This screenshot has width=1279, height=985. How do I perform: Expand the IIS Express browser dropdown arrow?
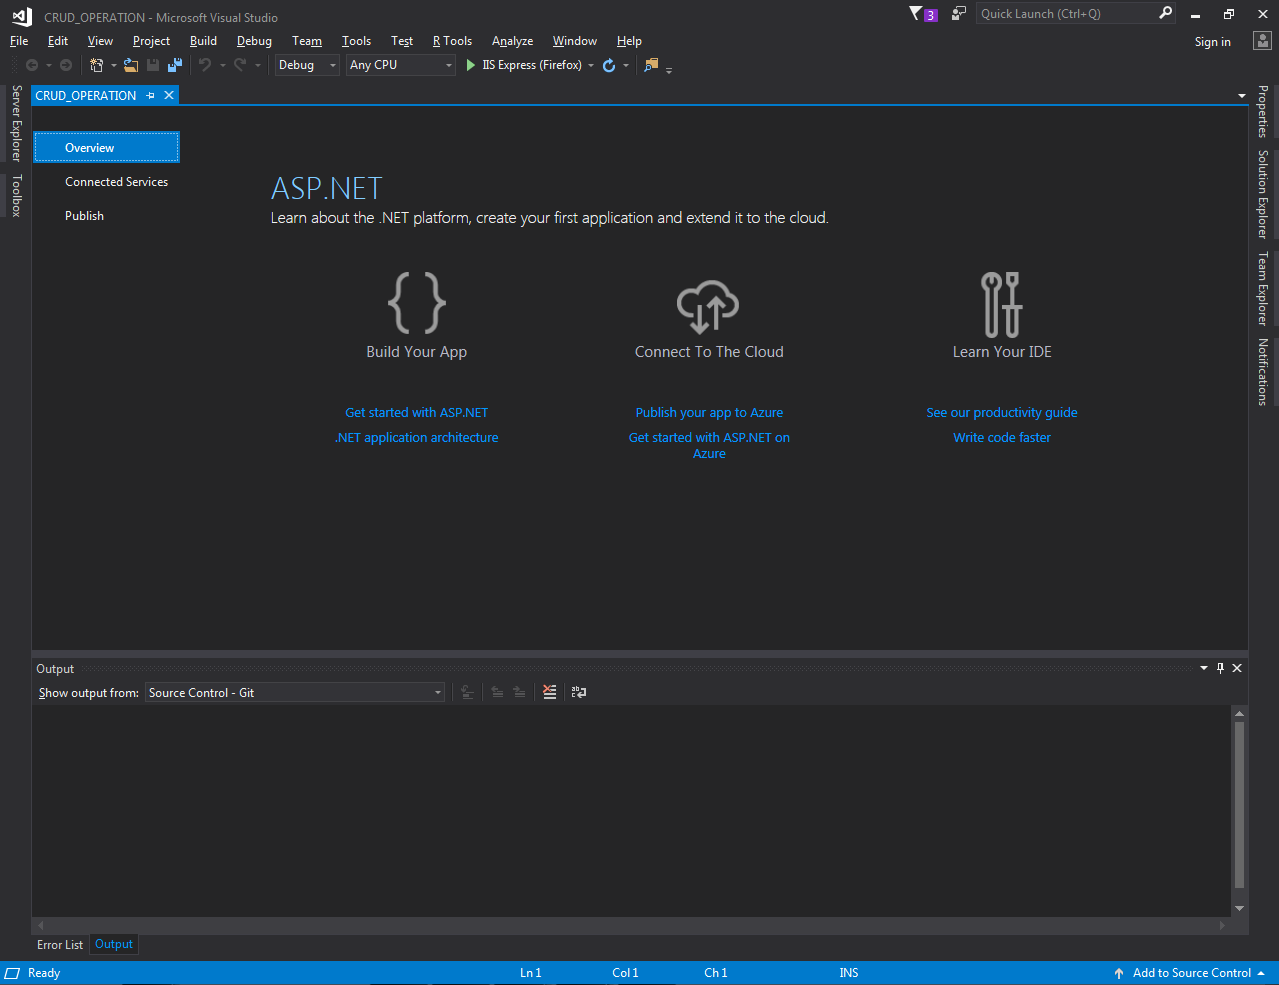point(591,66)
